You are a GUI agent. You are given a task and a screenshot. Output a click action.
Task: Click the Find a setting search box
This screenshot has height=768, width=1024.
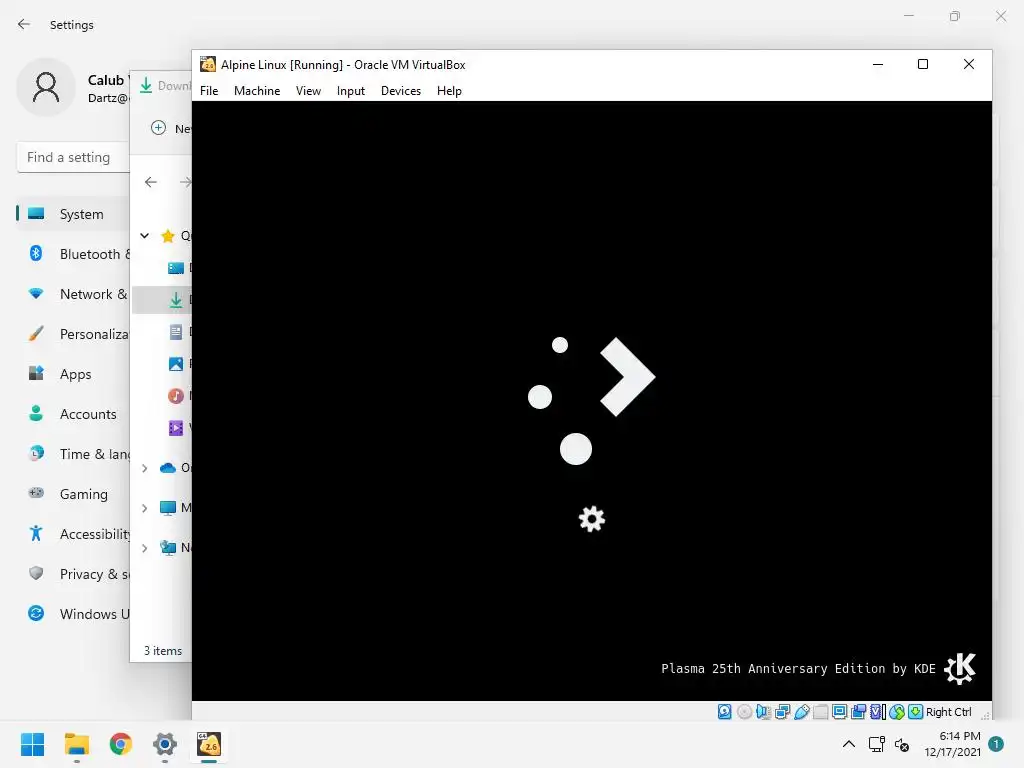coord(73,157)
